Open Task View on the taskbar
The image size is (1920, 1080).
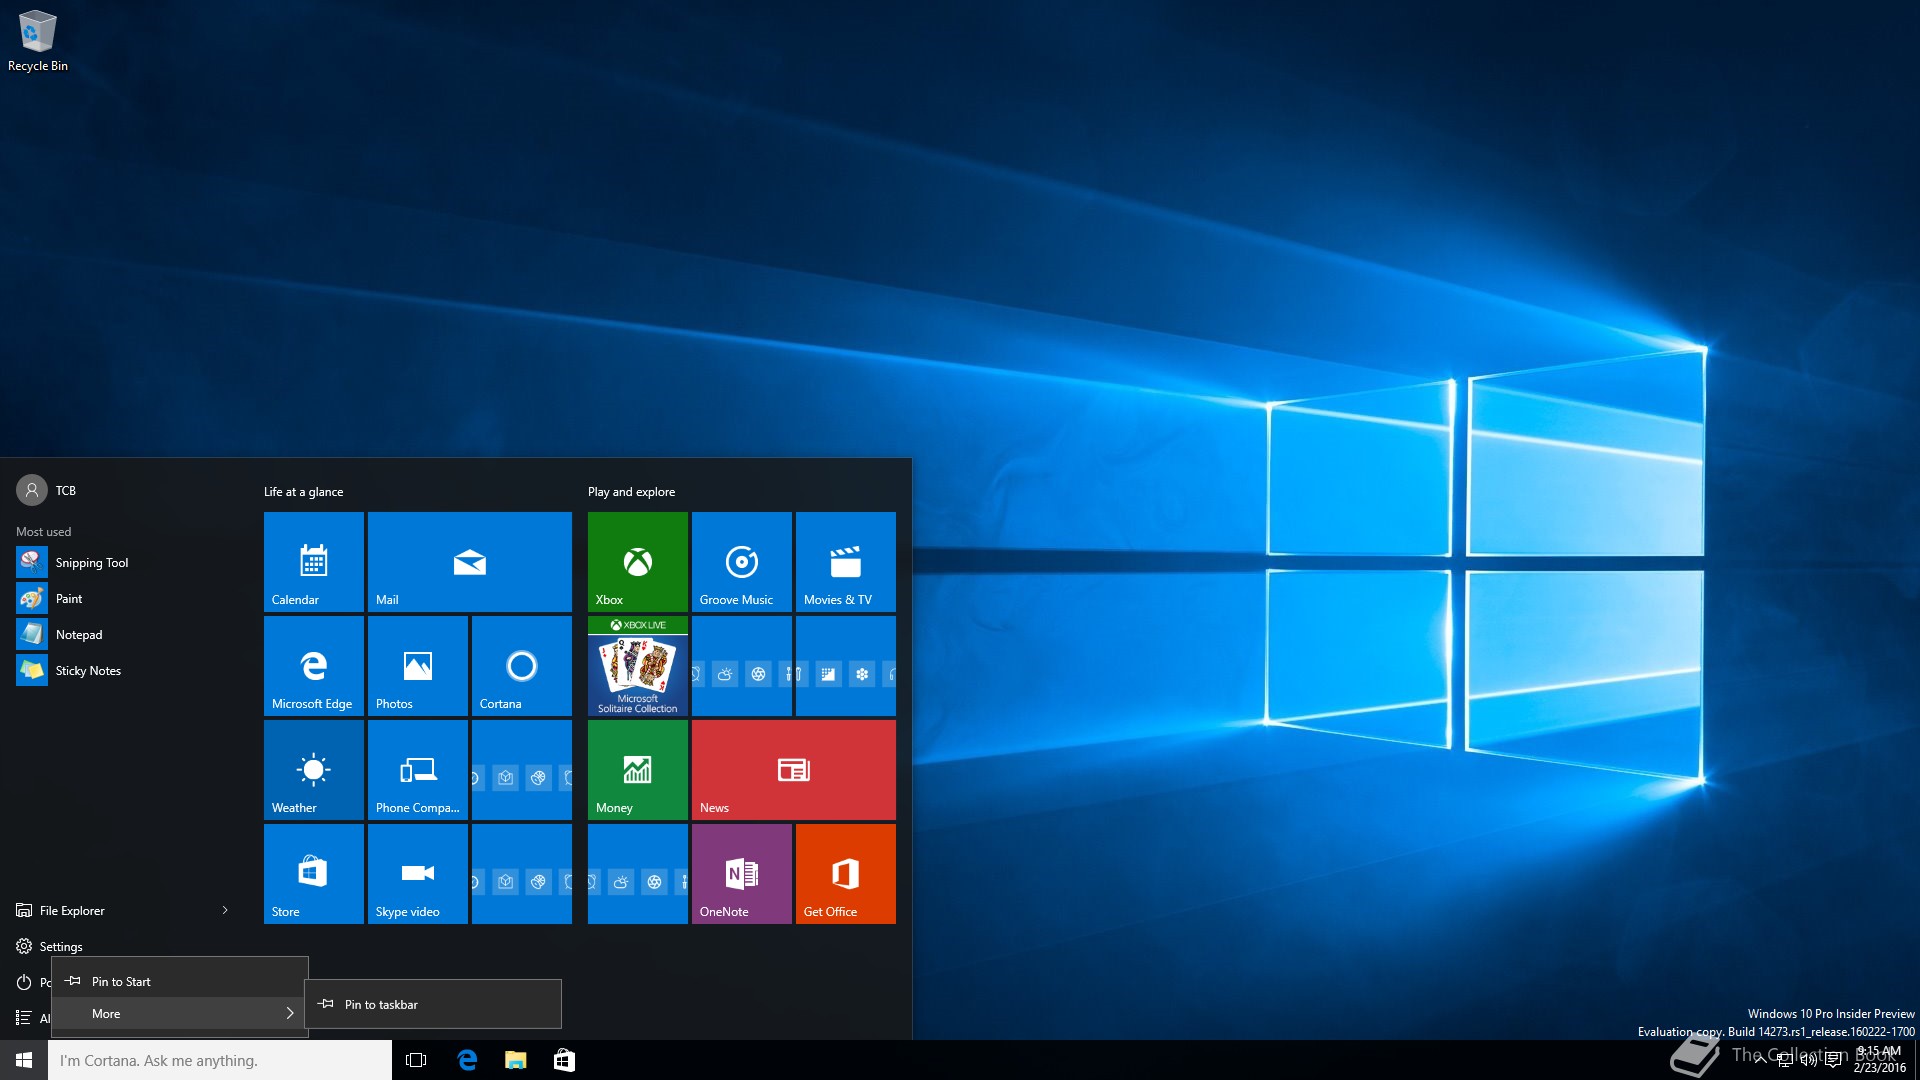[x=416, y=1060]
